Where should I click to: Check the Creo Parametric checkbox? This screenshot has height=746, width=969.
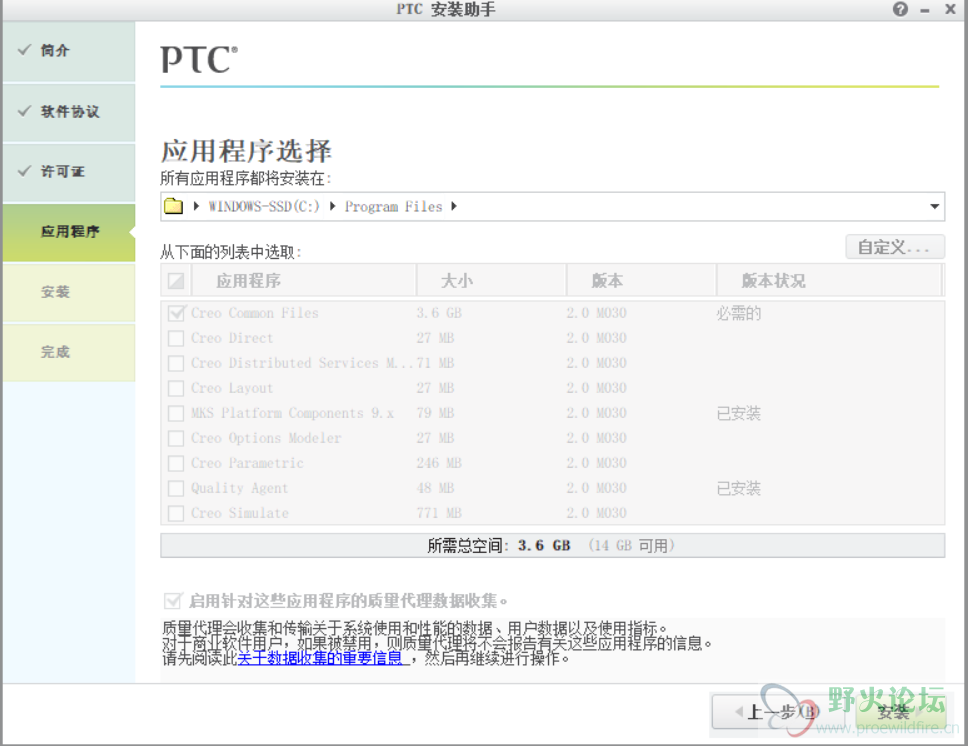pyautogui.click(x=176, y=463)
